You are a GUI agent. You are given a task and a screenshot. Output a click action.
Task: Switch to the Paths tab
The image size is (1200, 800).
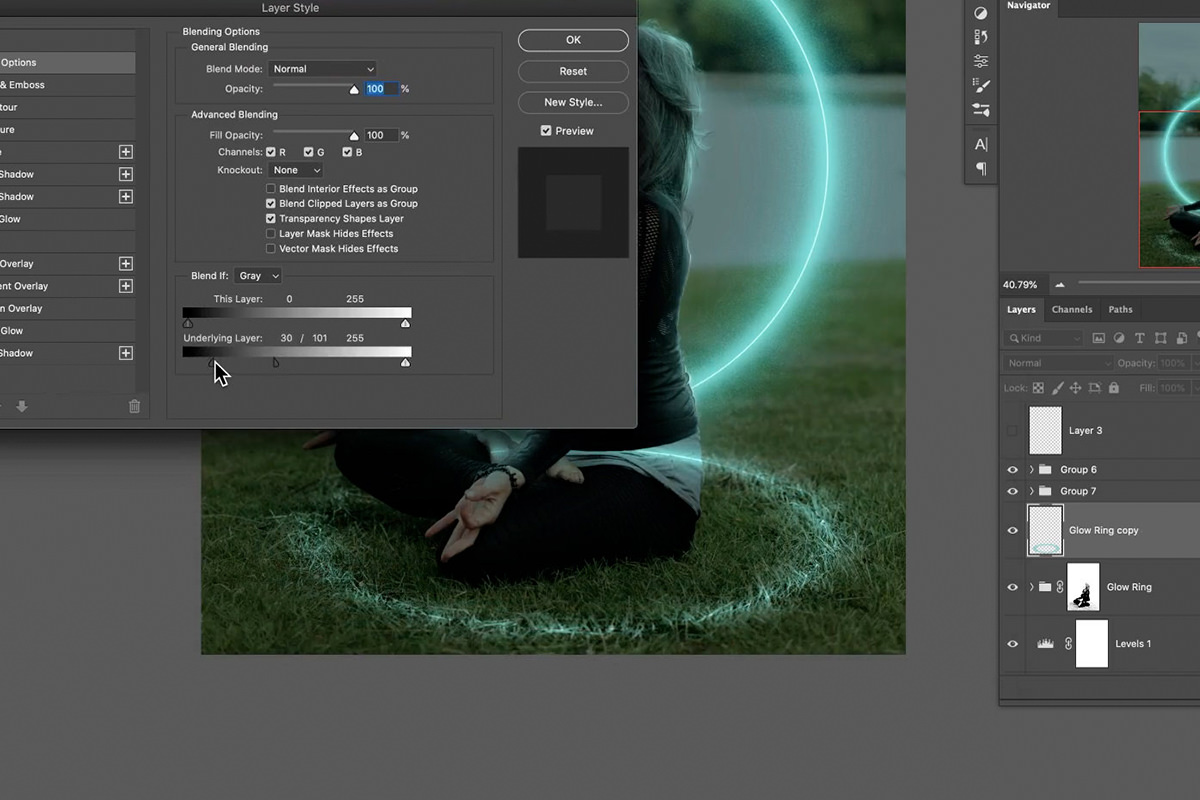1120,309
